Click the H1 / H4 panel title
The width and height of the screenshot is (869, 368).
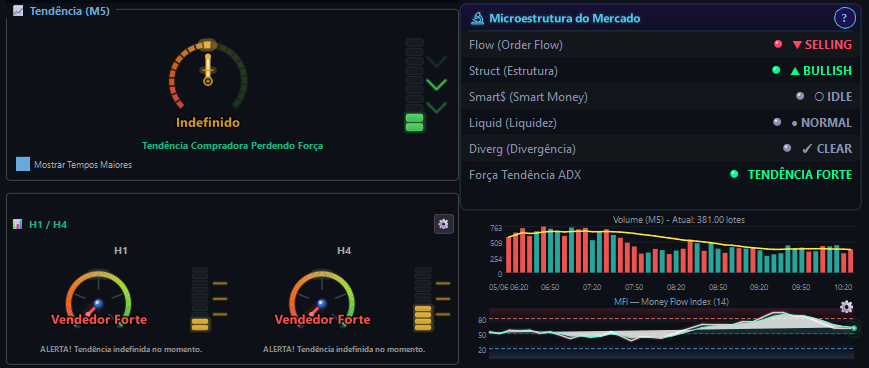click(x=48, y=224)
